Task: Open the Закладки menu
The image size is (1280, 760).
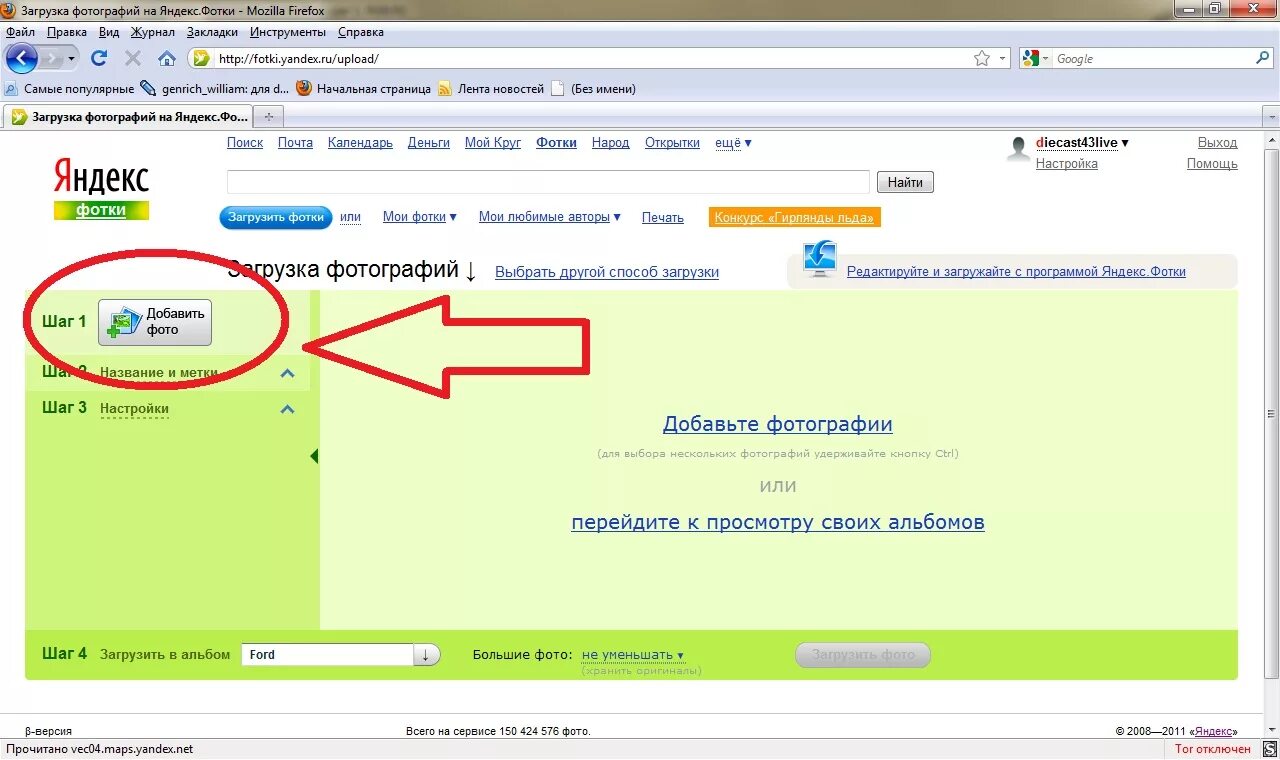Action: point(212,32)
